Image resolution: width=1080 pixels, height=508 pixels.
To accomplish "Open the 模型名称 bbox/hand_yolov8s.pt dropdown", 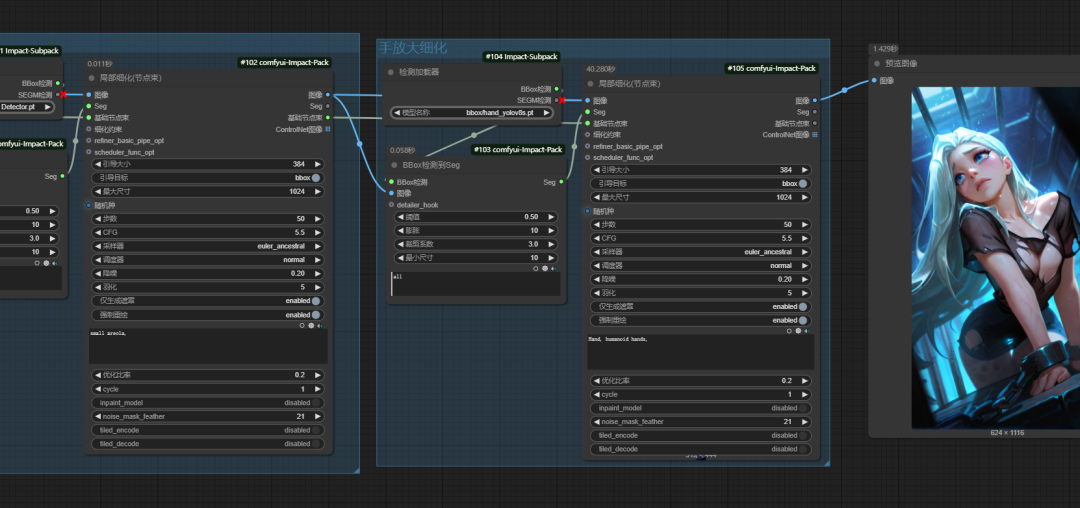I will [x=473, y=112].
